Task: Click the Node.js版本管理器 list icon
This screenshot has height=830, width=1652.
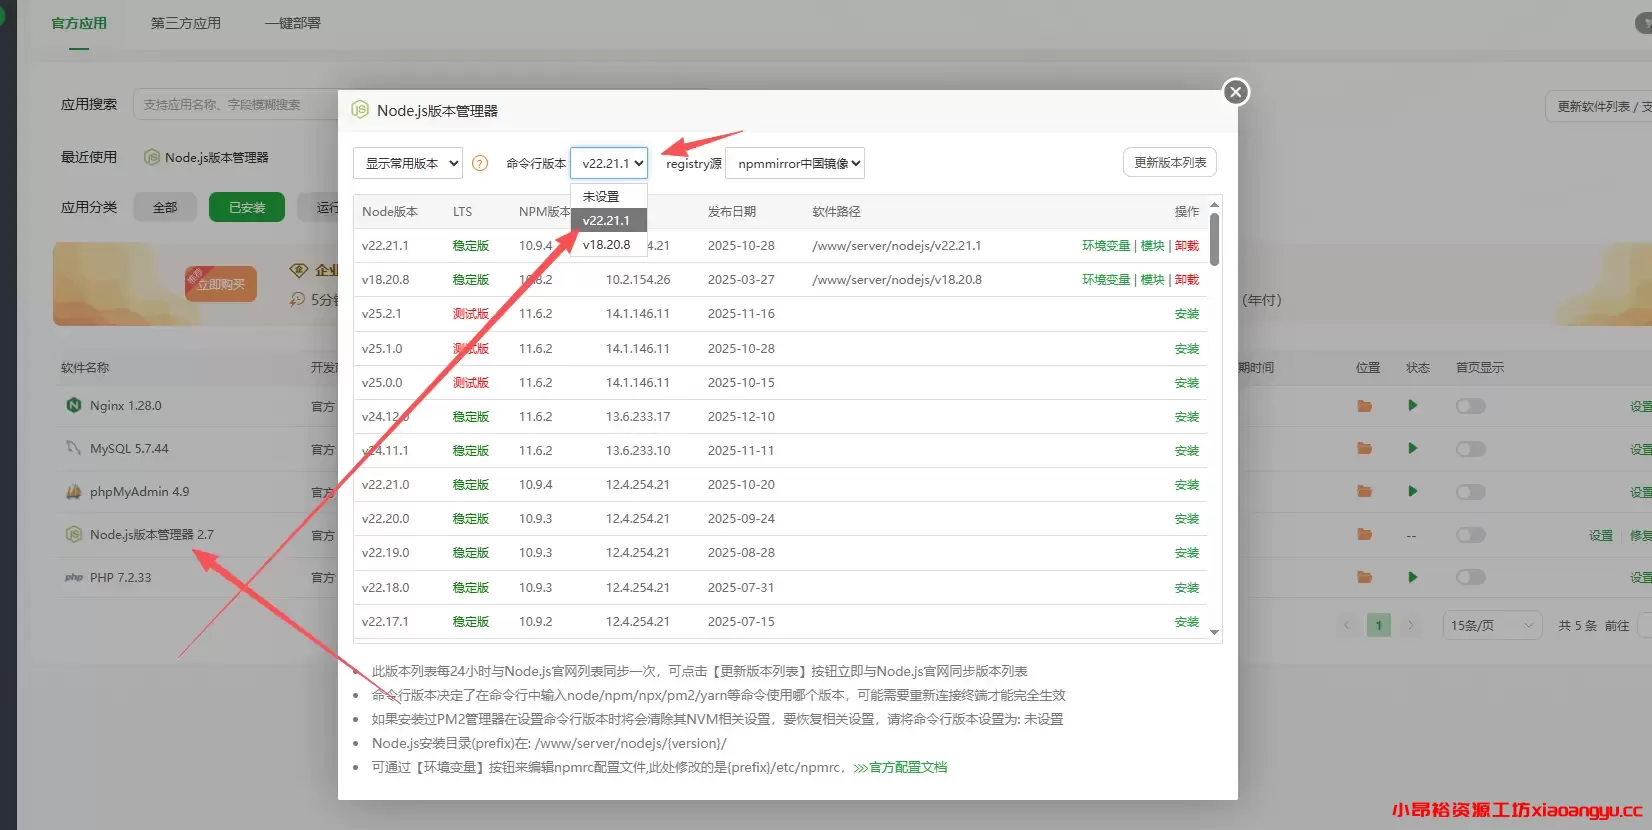Action: tap(73, 535)
